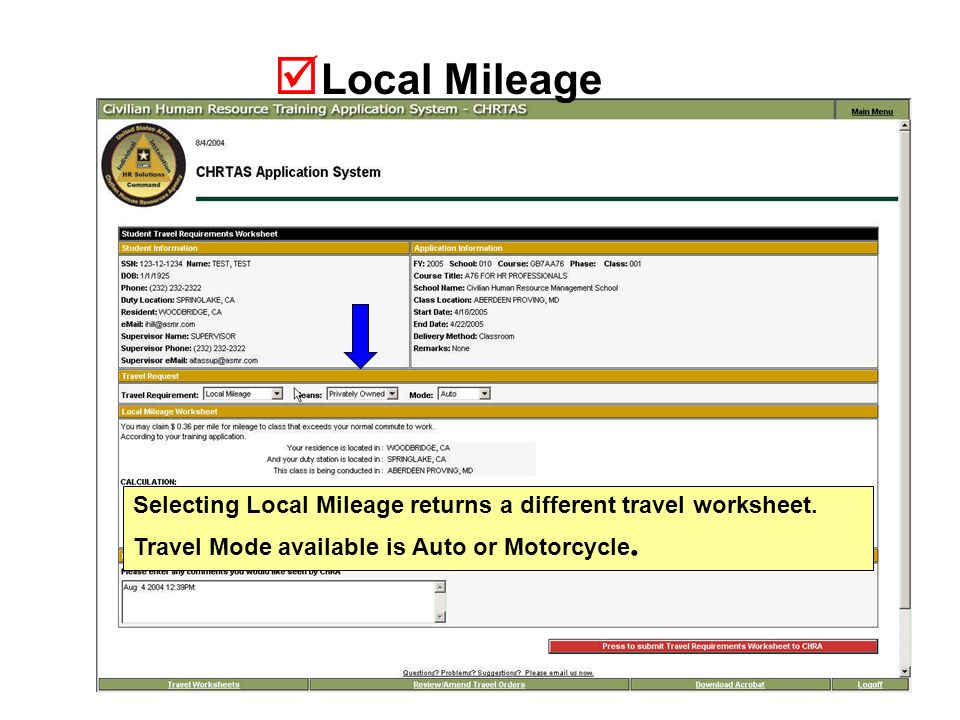The image size is (960, 720).
Task: Click the page scrollbar down arrow
Action: 904,672
